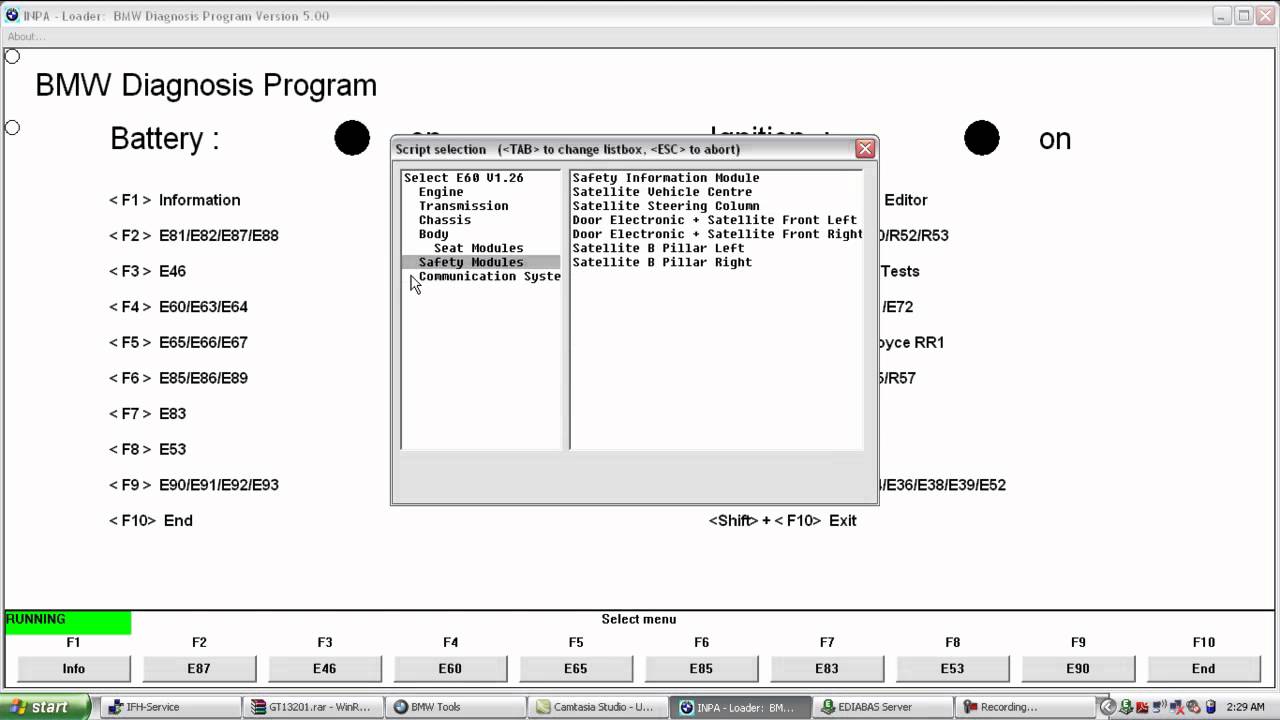
Task: Select Engine in the E60 tree
Action: pos(441,192)
